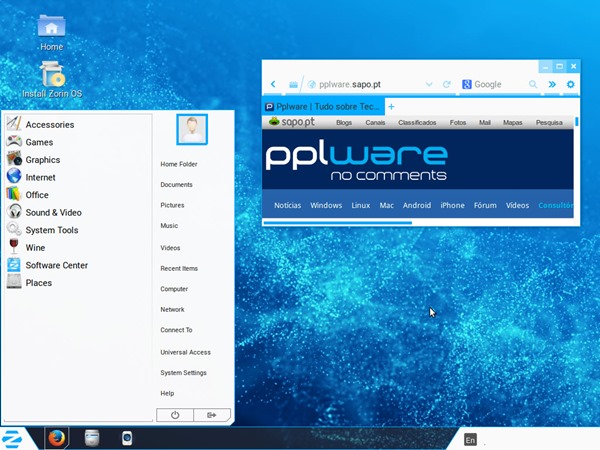Image resolution: width=600 pixels, height=450 pixels.
Task: Select the Pplware | Tudo sobre Tec tab
Action: coord(323,107)
